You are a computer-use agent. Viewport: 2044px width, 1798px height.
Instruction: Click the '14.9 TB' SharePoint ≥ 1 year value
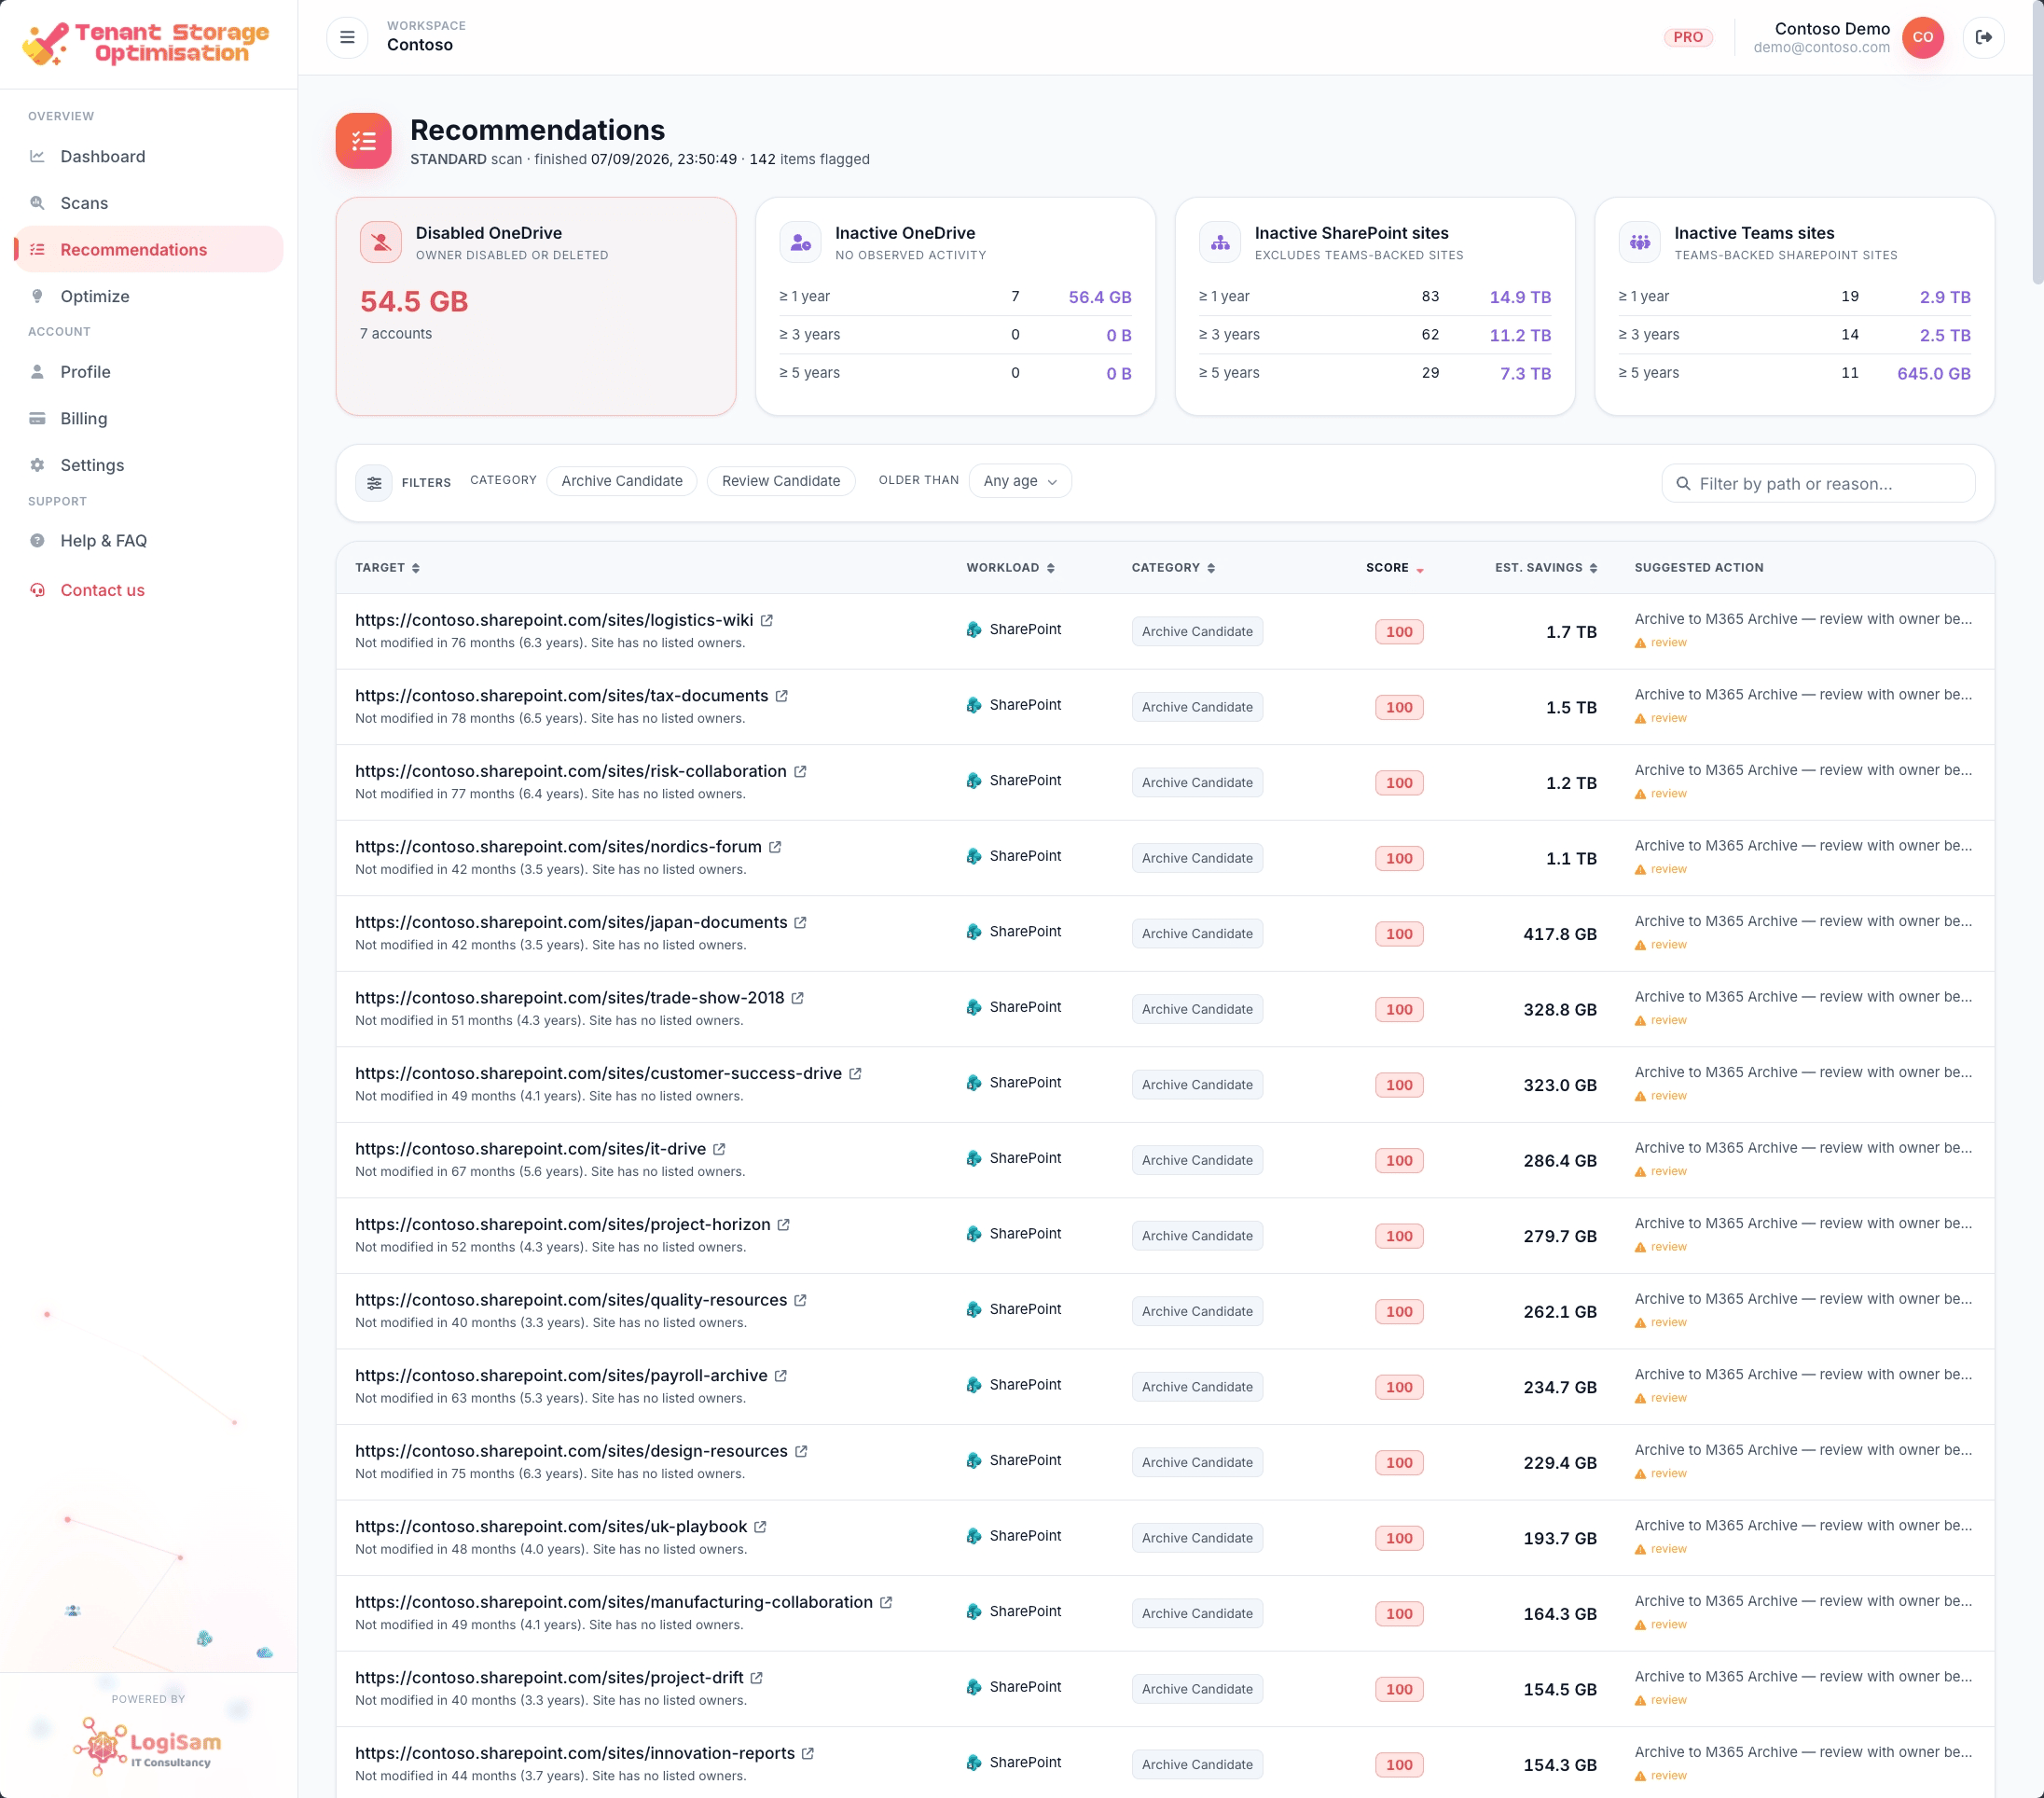pos(1520,297)
